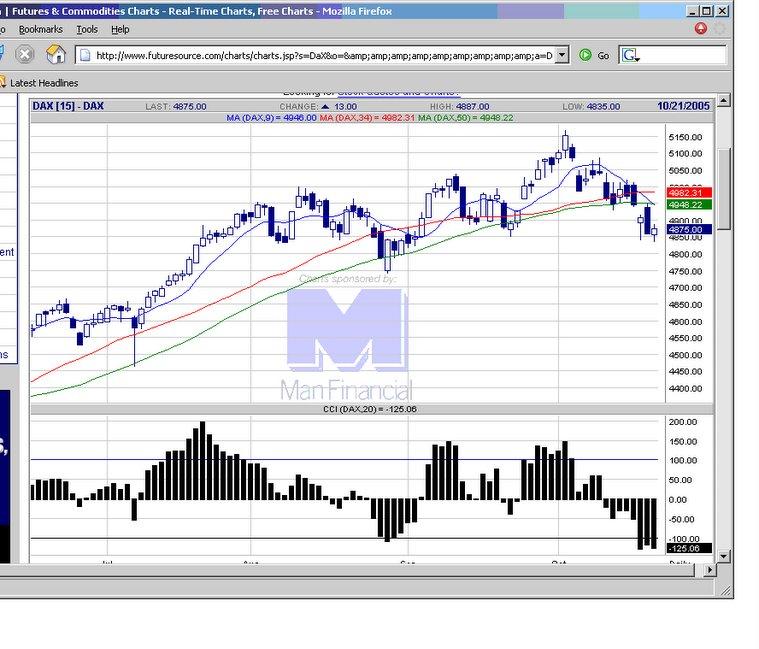Click the 10/21/2005 chart date
759x649 pixels.
[683, 106]
